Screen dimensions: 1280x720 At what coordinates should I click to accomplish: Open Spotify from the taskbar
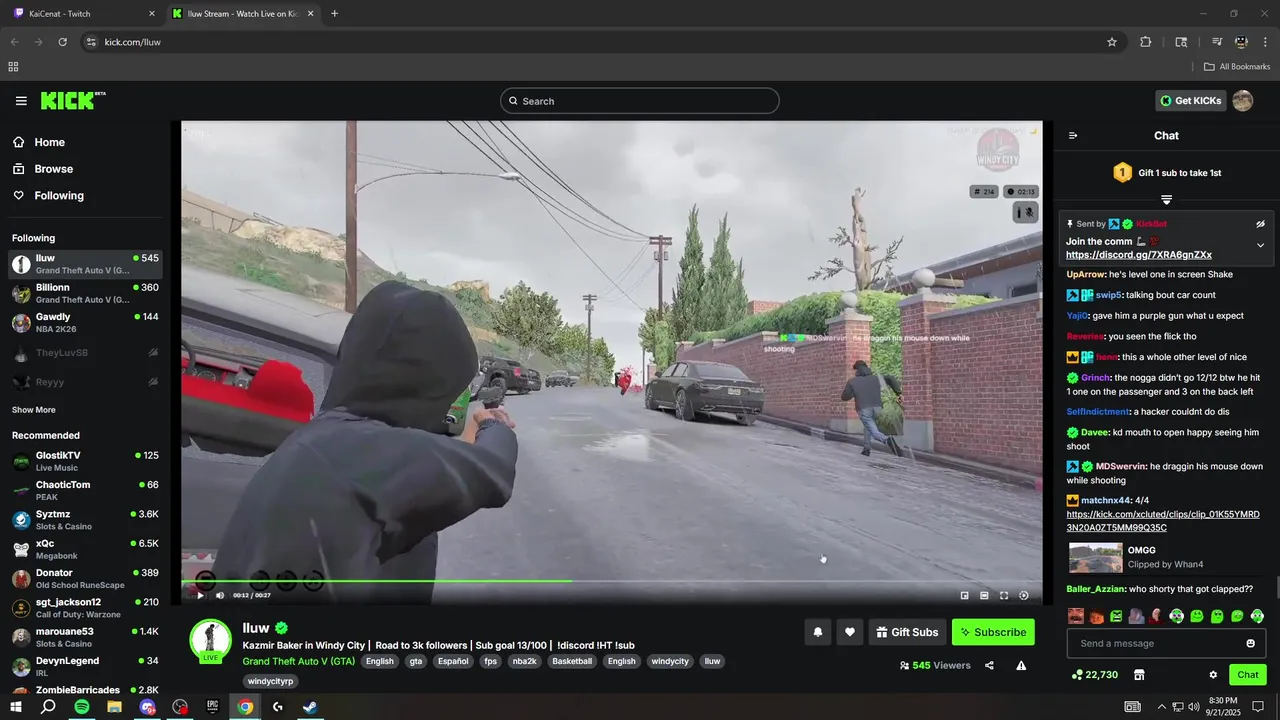tap(82, 707)
